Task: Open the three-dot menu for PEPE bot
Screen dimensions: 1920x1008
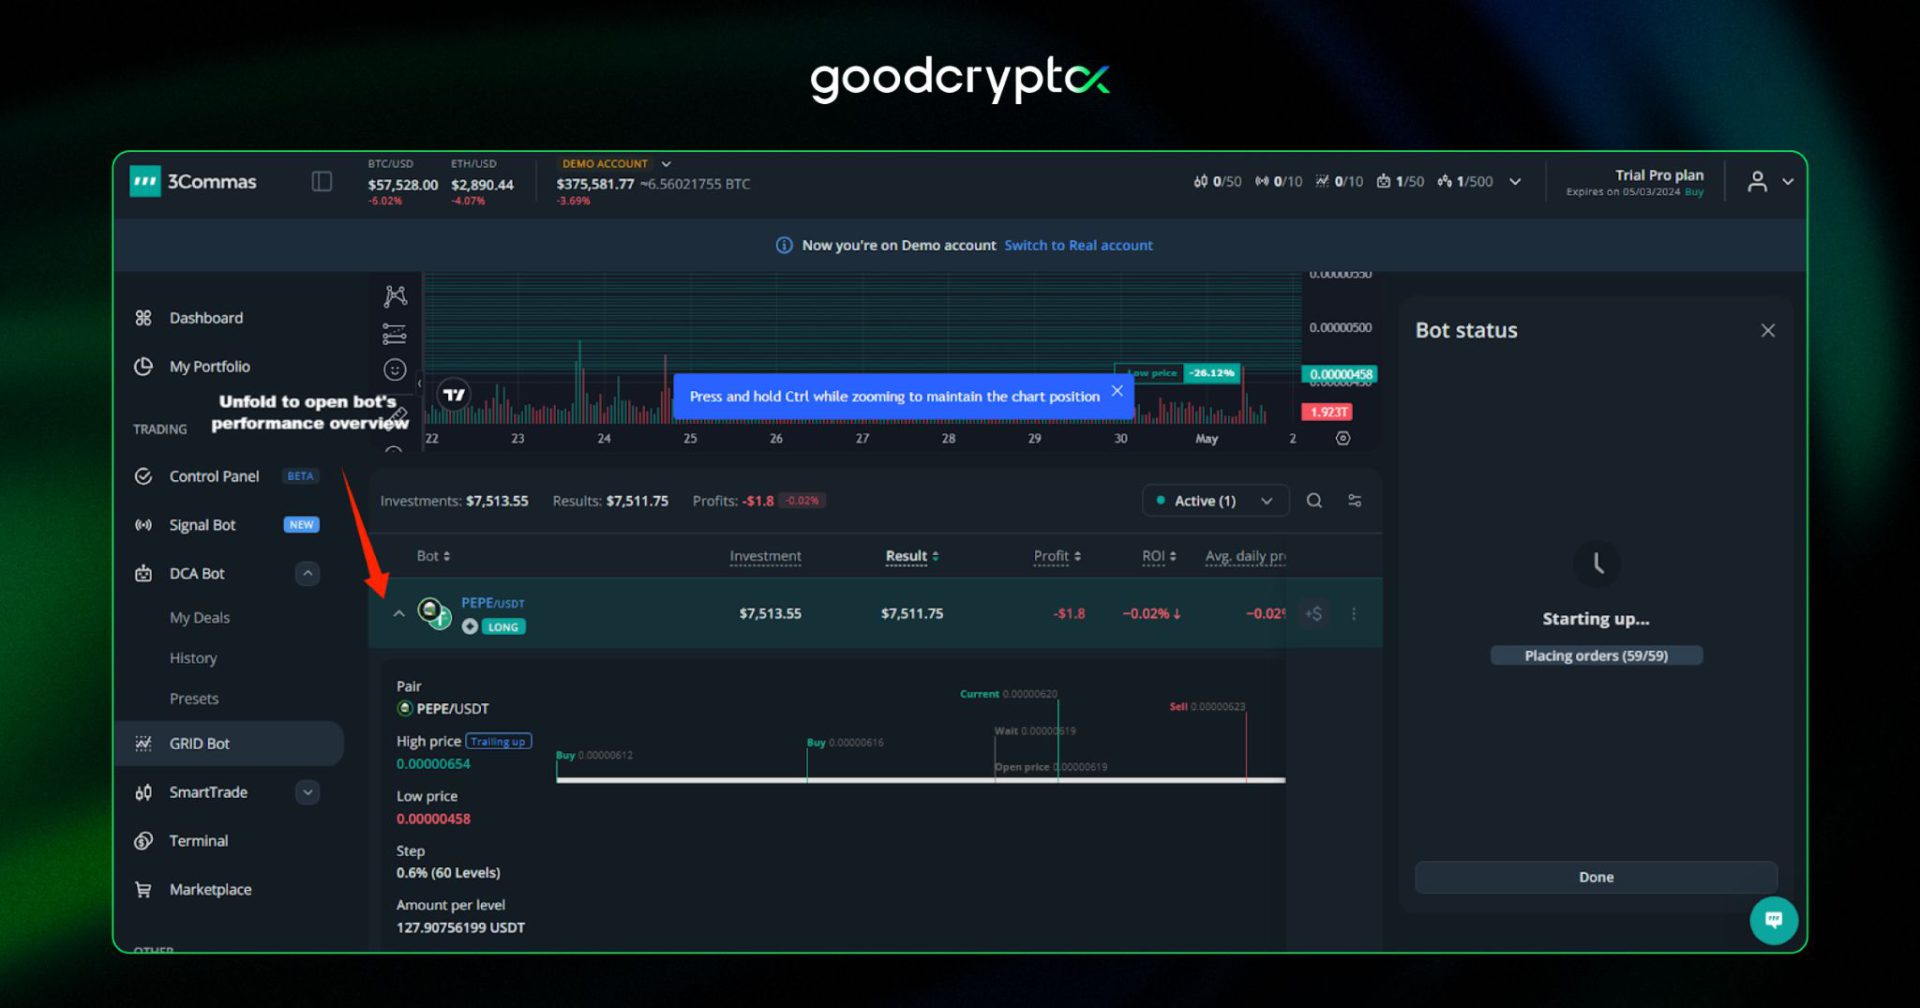Action: (1354, 613)
